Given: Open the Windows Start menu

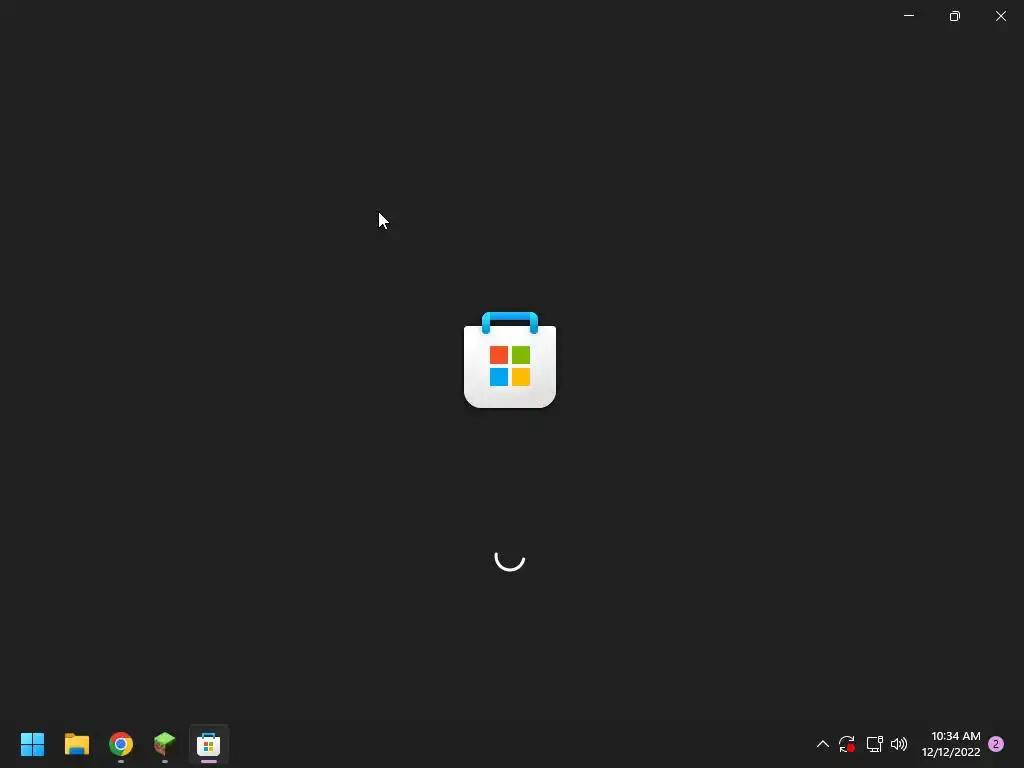Looking at the screenshot, I should click(x=32, y=744).
